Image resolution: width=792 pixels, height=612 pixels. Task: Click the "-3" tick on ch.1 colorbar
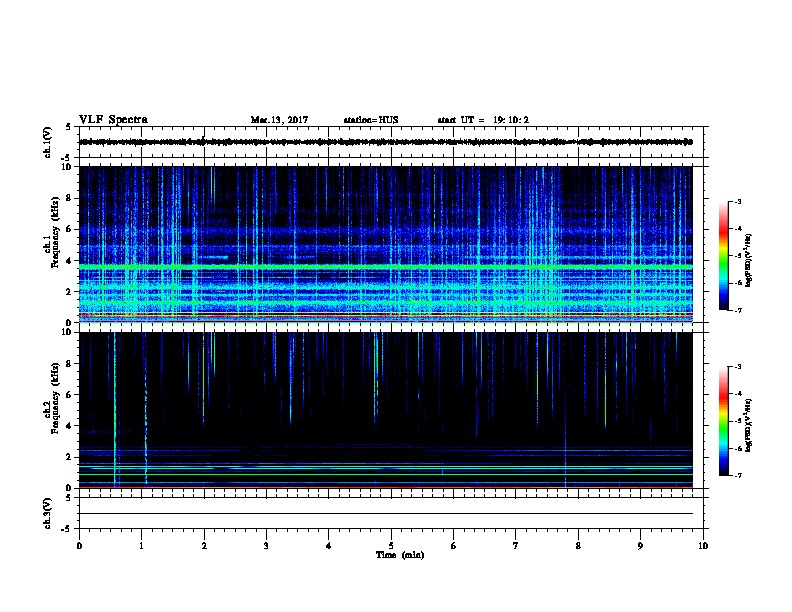point(738,201)
